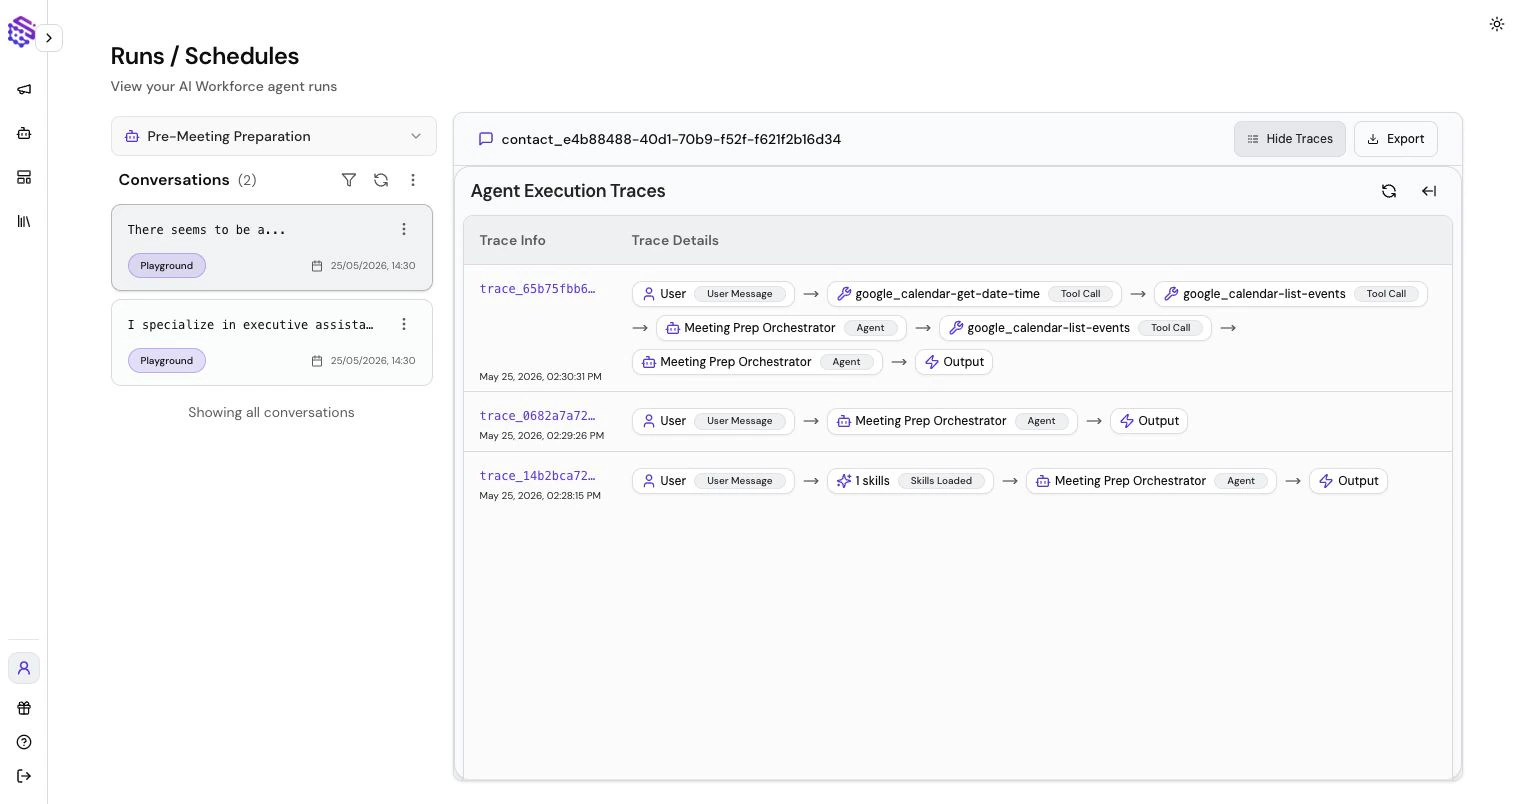Open the user profile sidebar icon
The image size is (1525, 804).
(24, 668)
